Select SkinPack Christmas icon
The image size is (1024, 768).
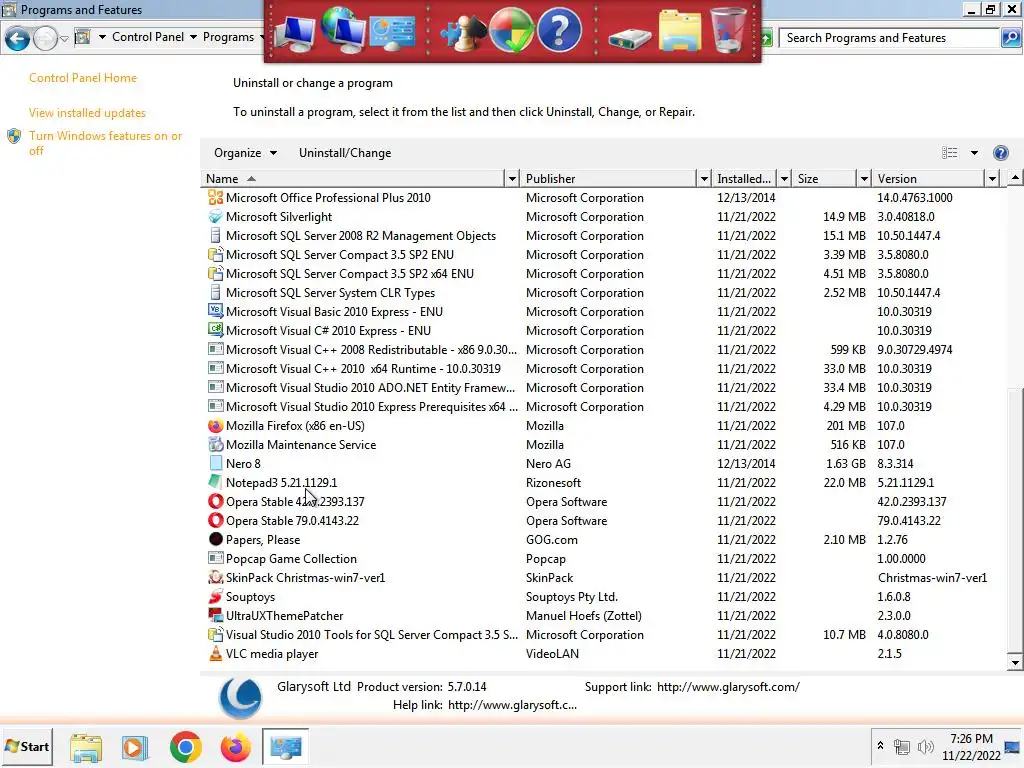click(x=216, y=577)
